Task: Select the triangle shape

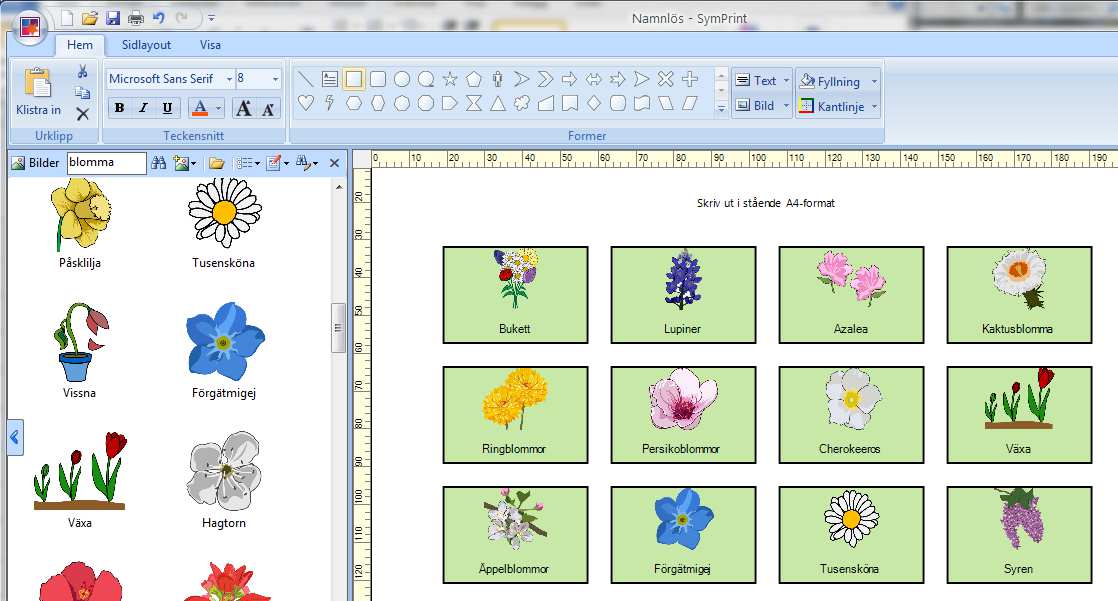Action: [x=498, y=104]
